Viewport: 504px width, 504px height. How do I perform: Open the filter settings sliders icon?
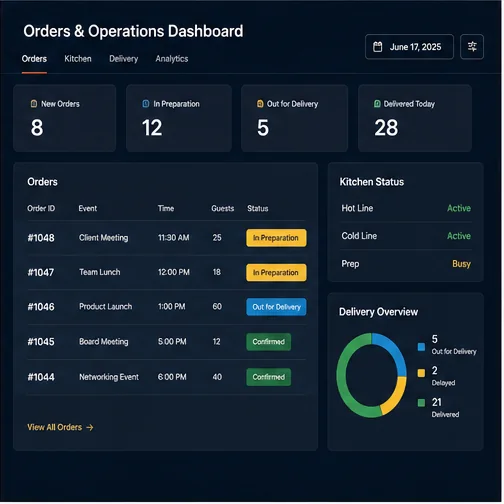pyautogui.click(x=473, y=47)
